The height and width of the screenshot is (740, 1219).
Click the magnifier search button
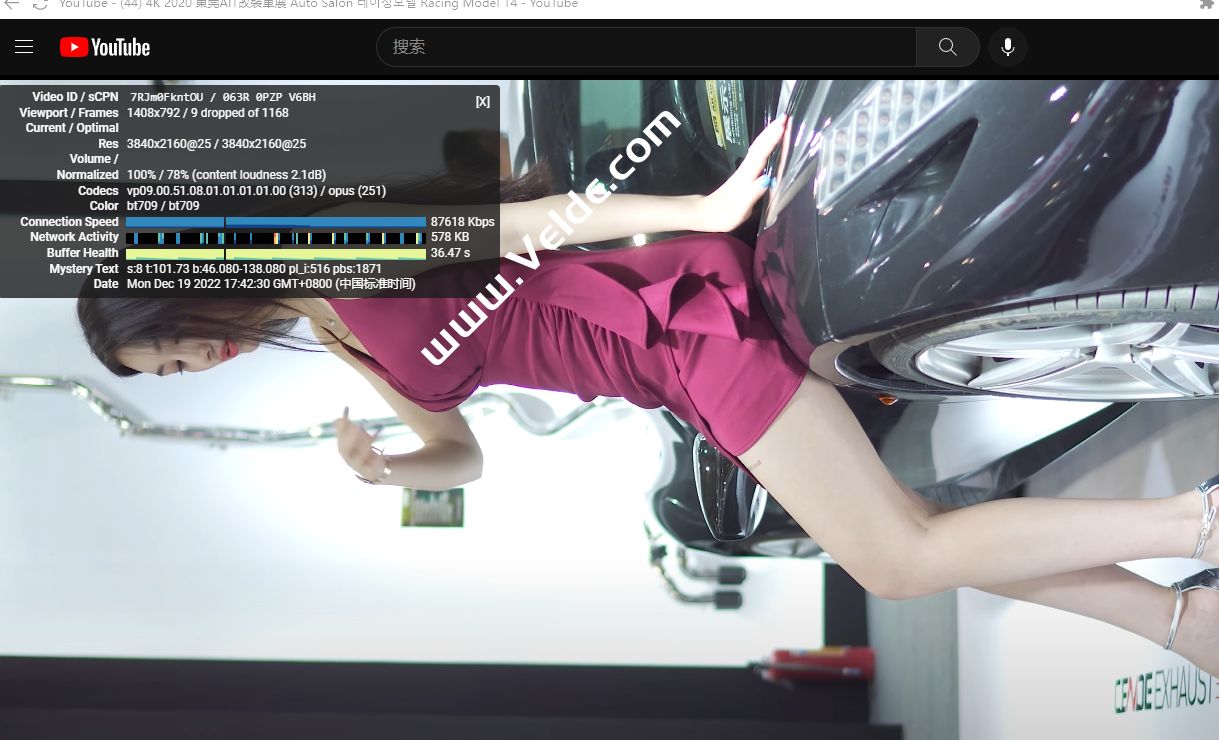pyautogui.click(x=947, y=47)
